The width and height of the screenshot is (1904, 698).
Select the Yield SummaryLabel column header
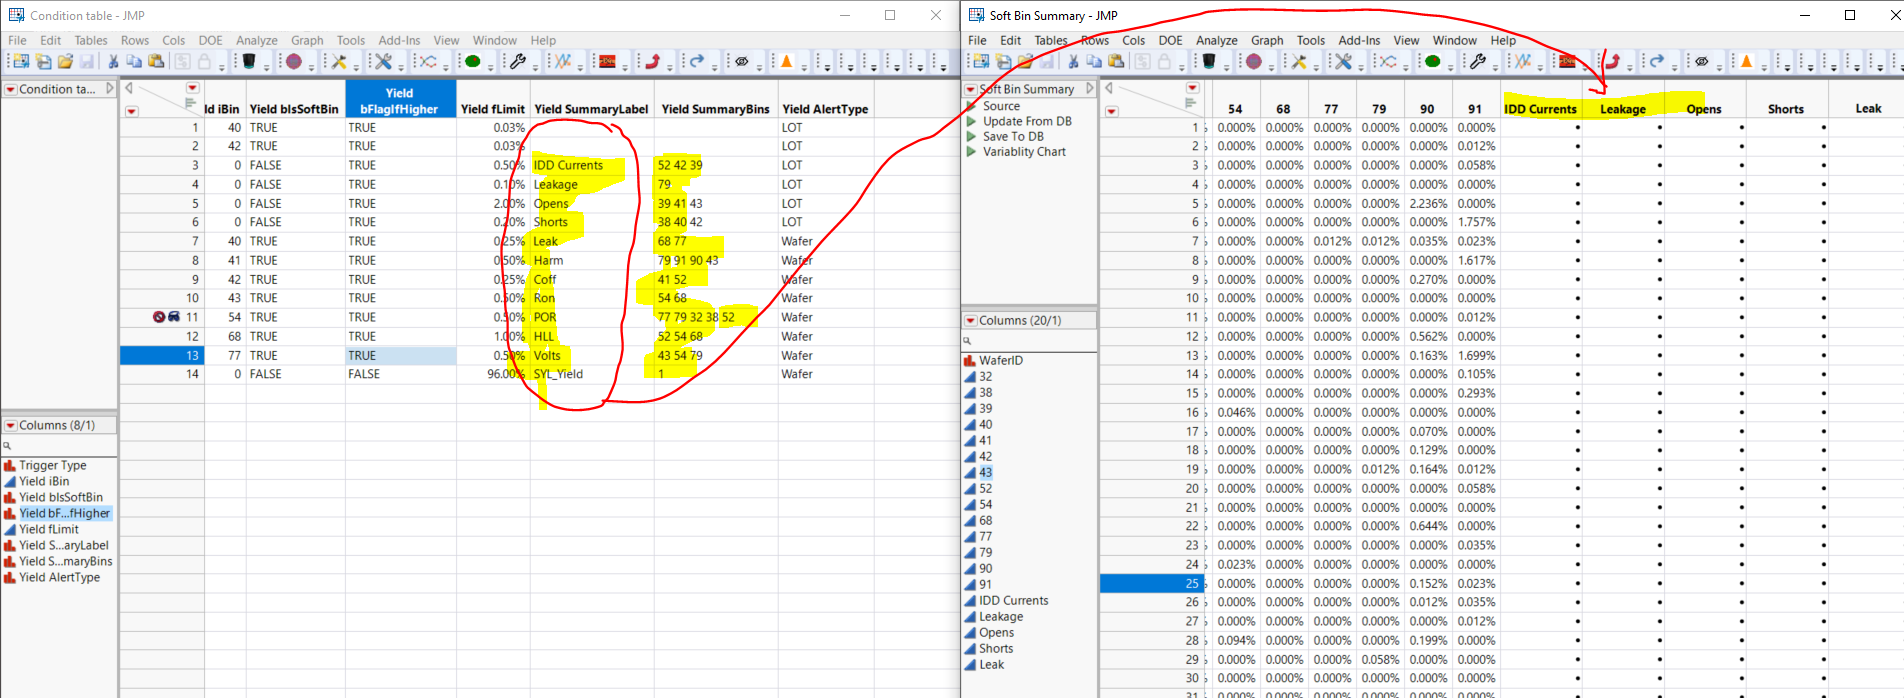click(591, 109)
